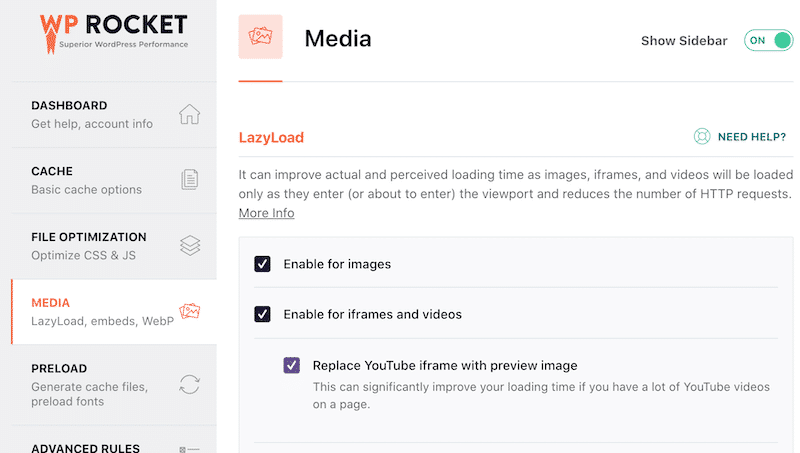
Task: Open the Dashboard menu item
Action: click(x=114, y=115)
